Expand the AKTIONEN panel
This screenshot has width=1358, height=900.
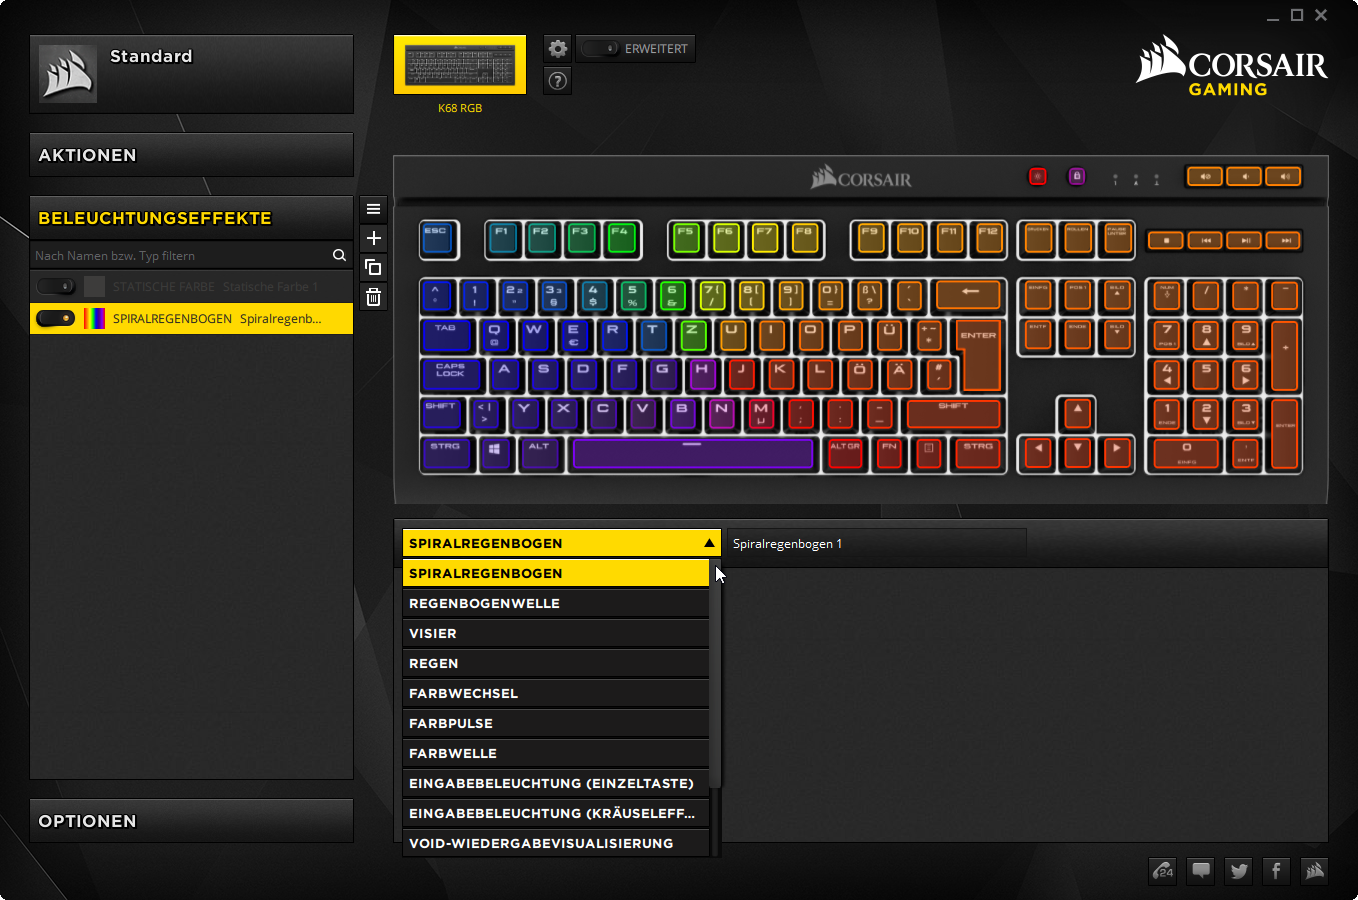(x=191, y=155)
